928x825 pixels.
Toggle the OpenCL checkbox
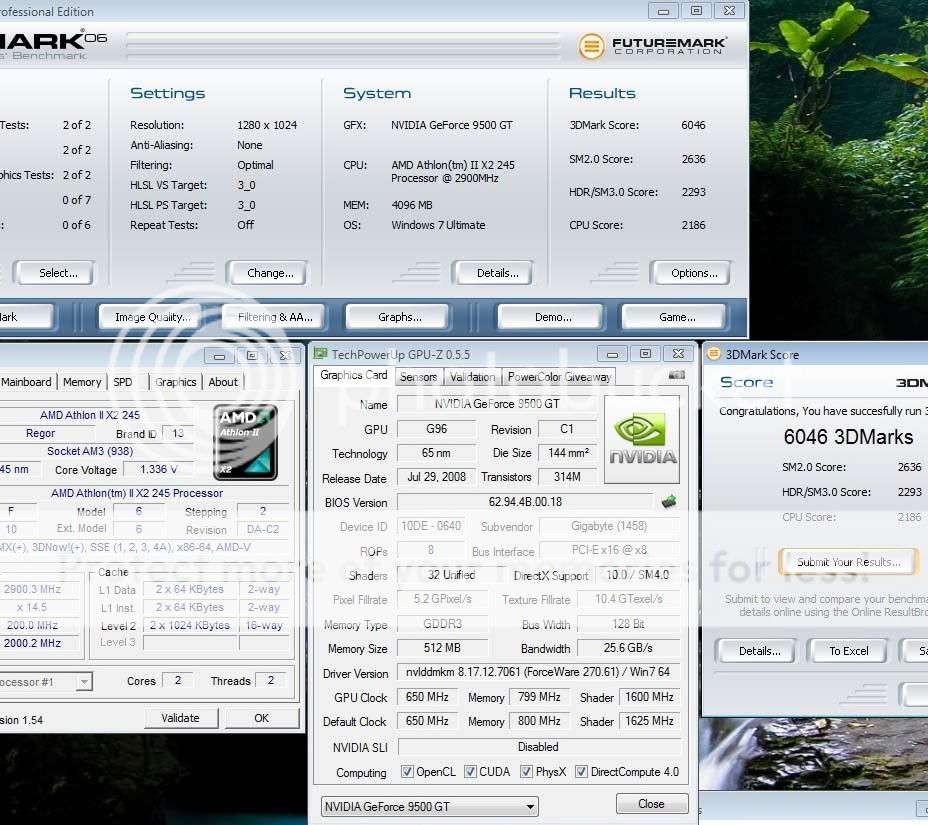[x=407, y=772]
